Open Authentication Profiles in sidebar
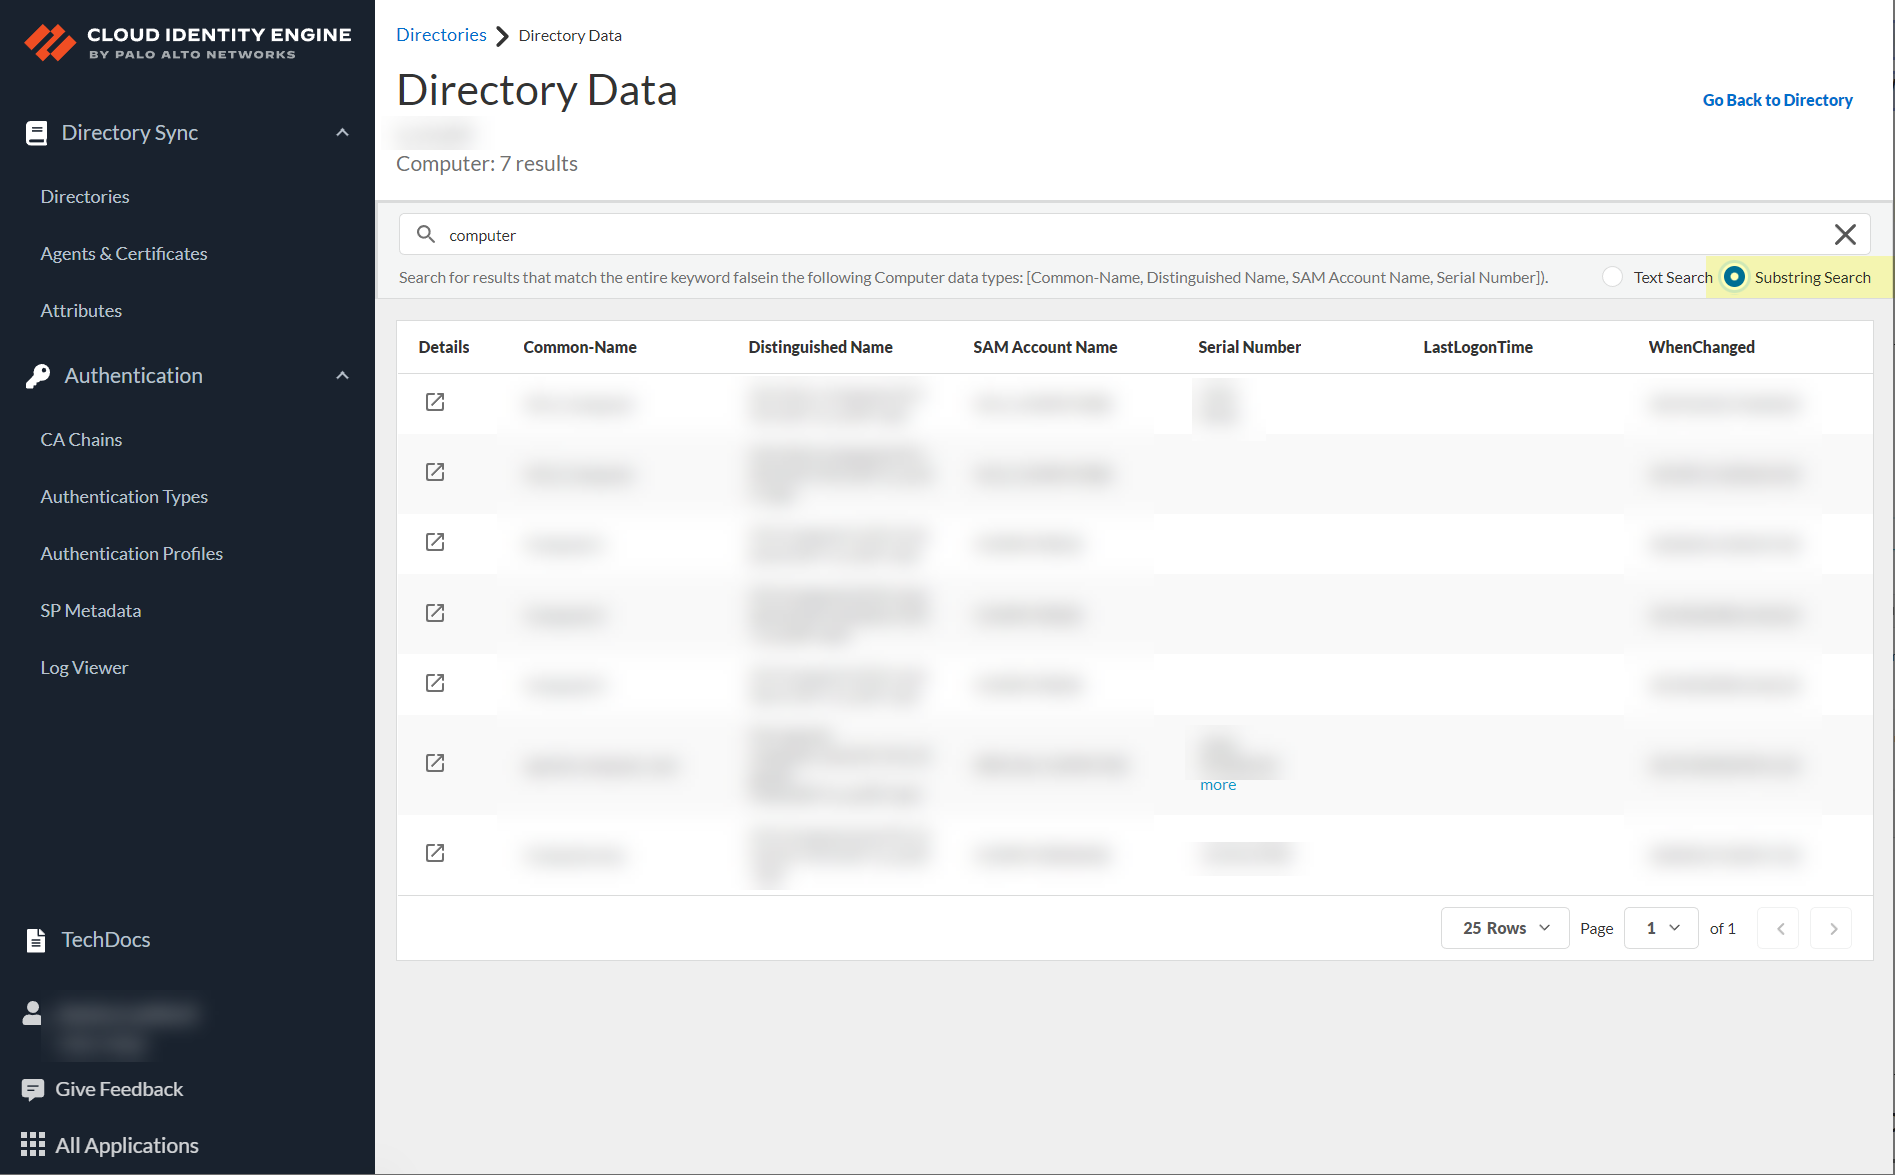The height and width of the screenshot is (1175, 1895). pos(132,554)
